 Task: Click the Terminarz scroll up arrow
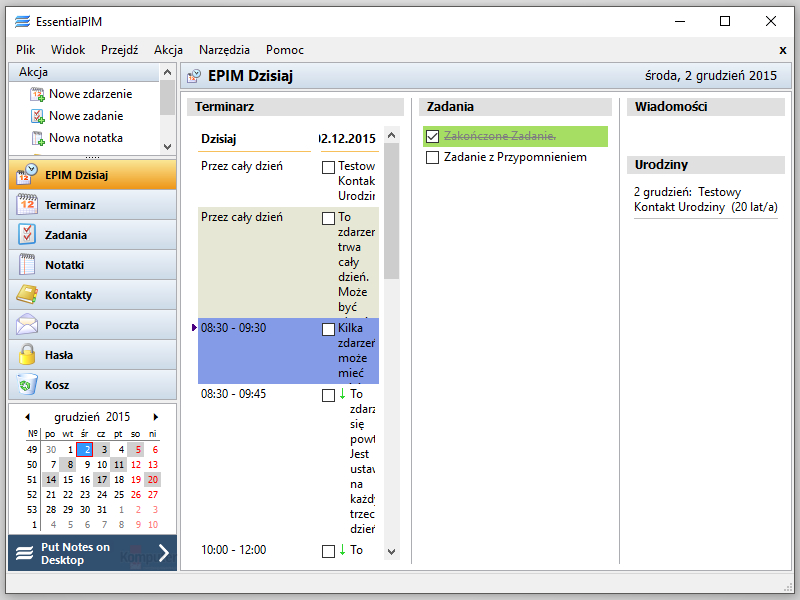pos(391,135)
